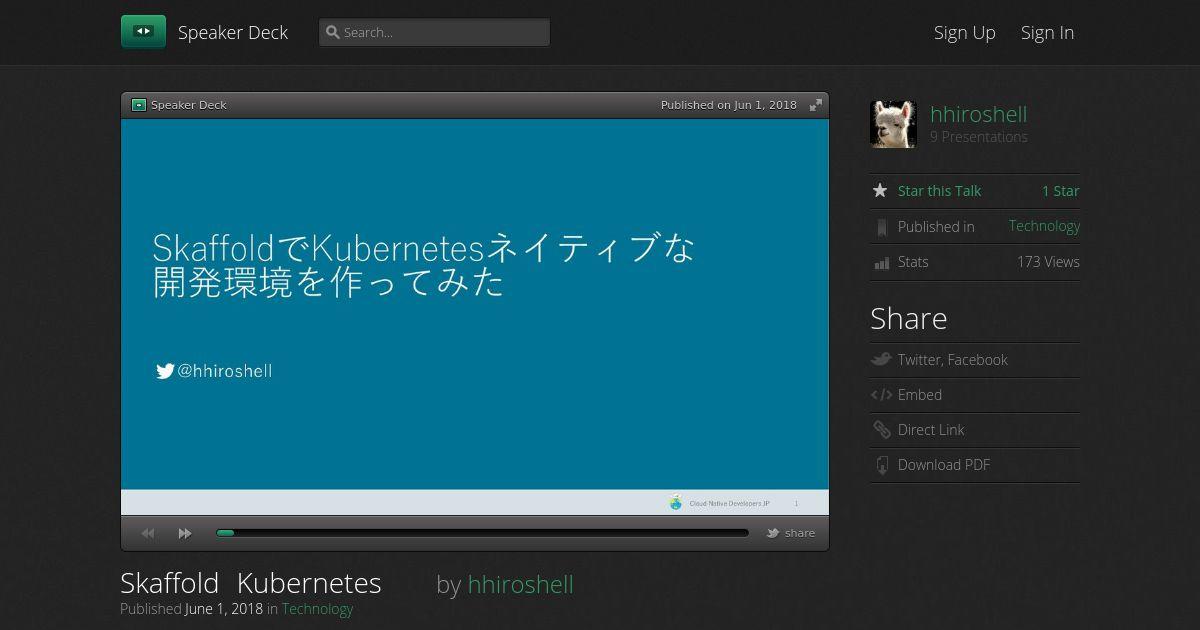Click the Skaffold Kubernetes talk title
The height and width of the screenshot is (630, 1200).
coord(251,583)
